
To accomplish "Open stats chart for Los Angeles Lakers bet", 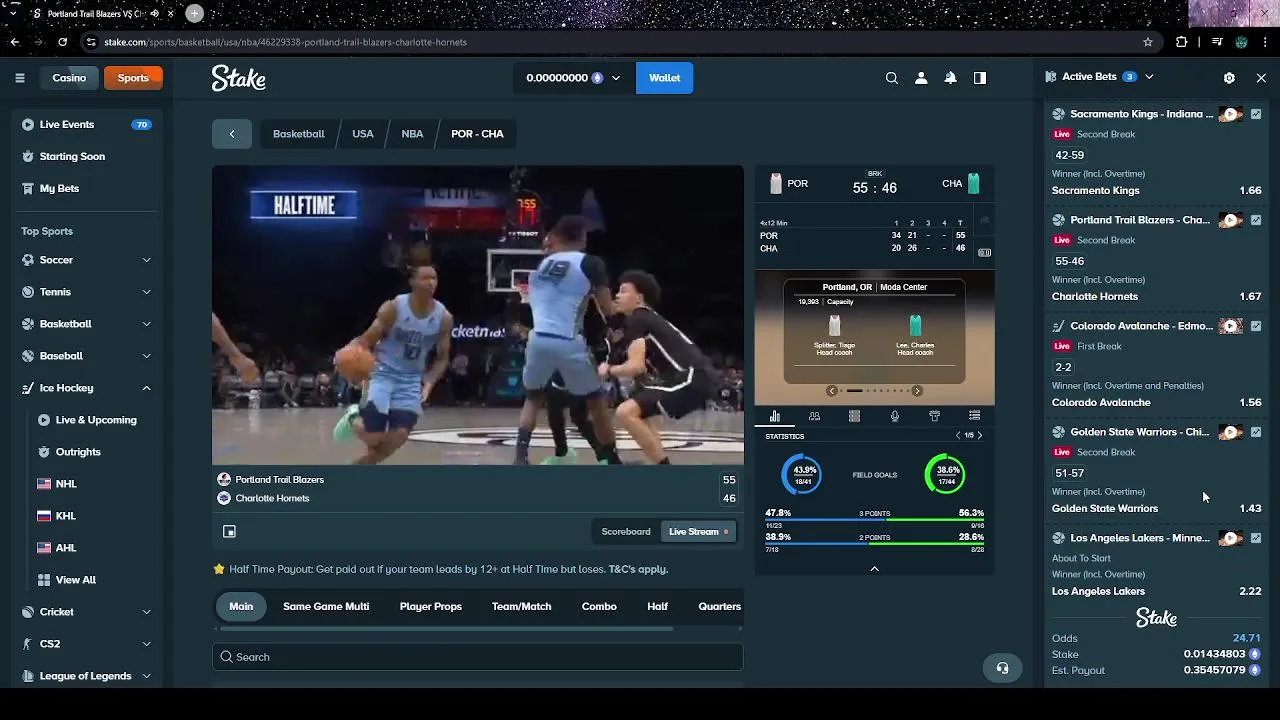I will [x=1256, y=538].
